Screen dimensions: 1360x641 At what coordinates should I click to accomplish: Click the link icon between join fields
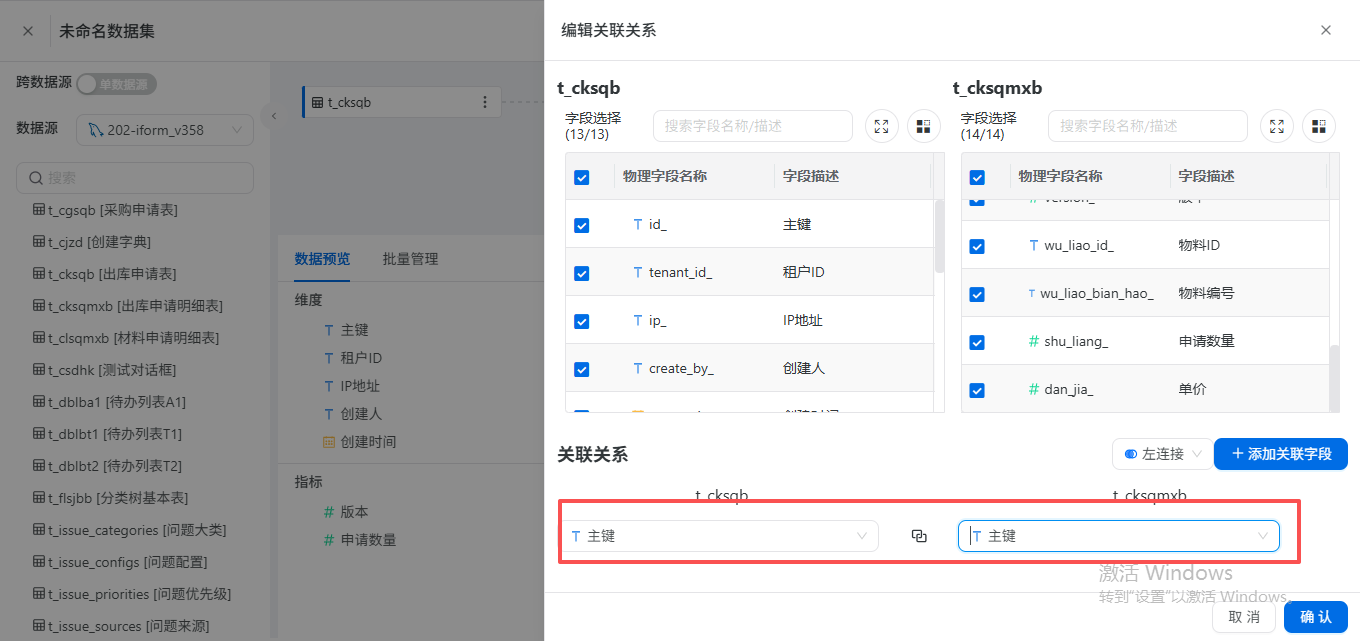pos(919,536)
